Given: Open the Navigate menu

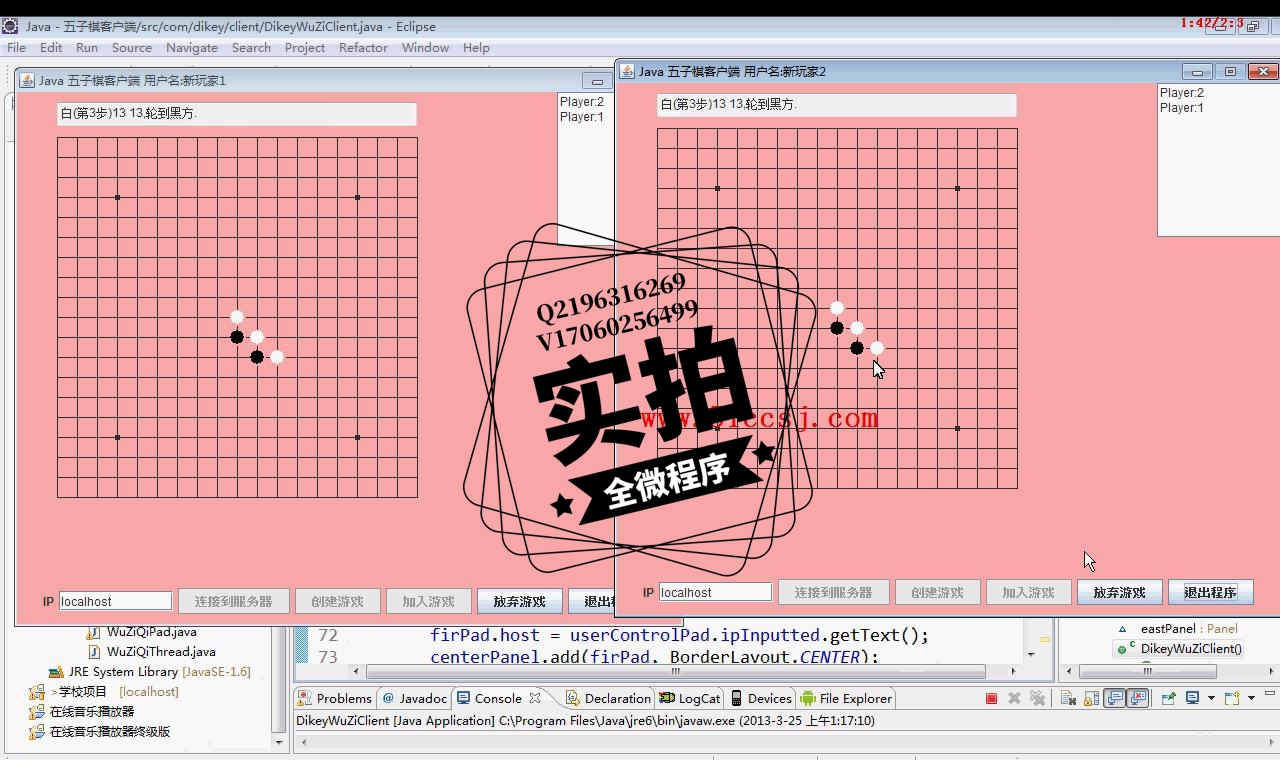Looking at the screenshot, I should (192, 47).
